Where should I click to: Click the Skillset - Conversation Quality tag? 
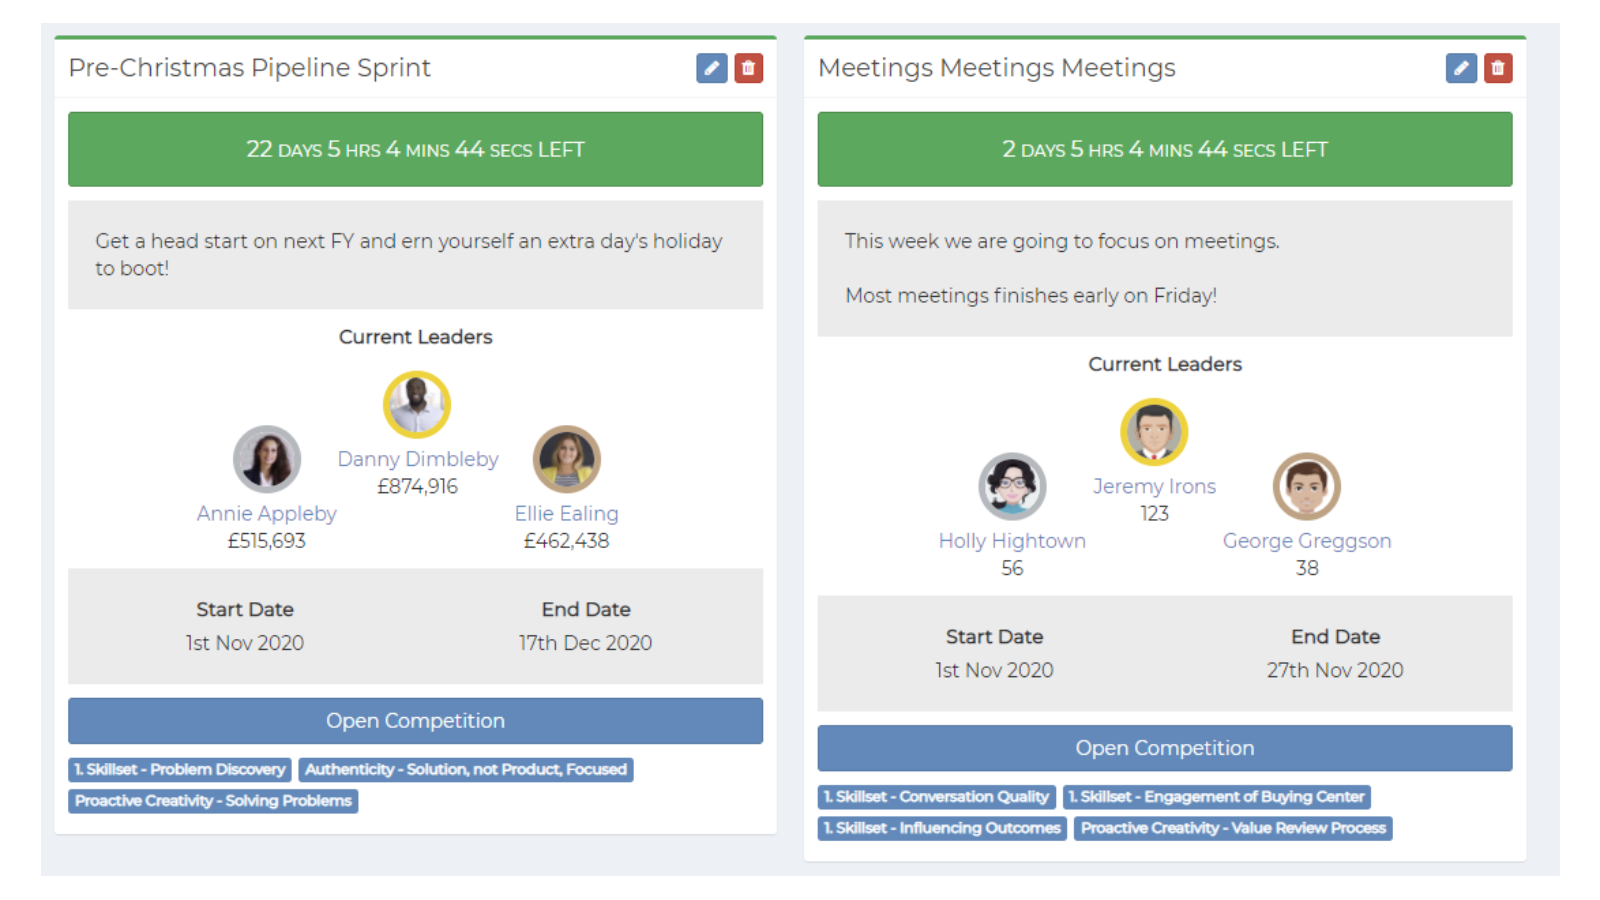[936, 797]
